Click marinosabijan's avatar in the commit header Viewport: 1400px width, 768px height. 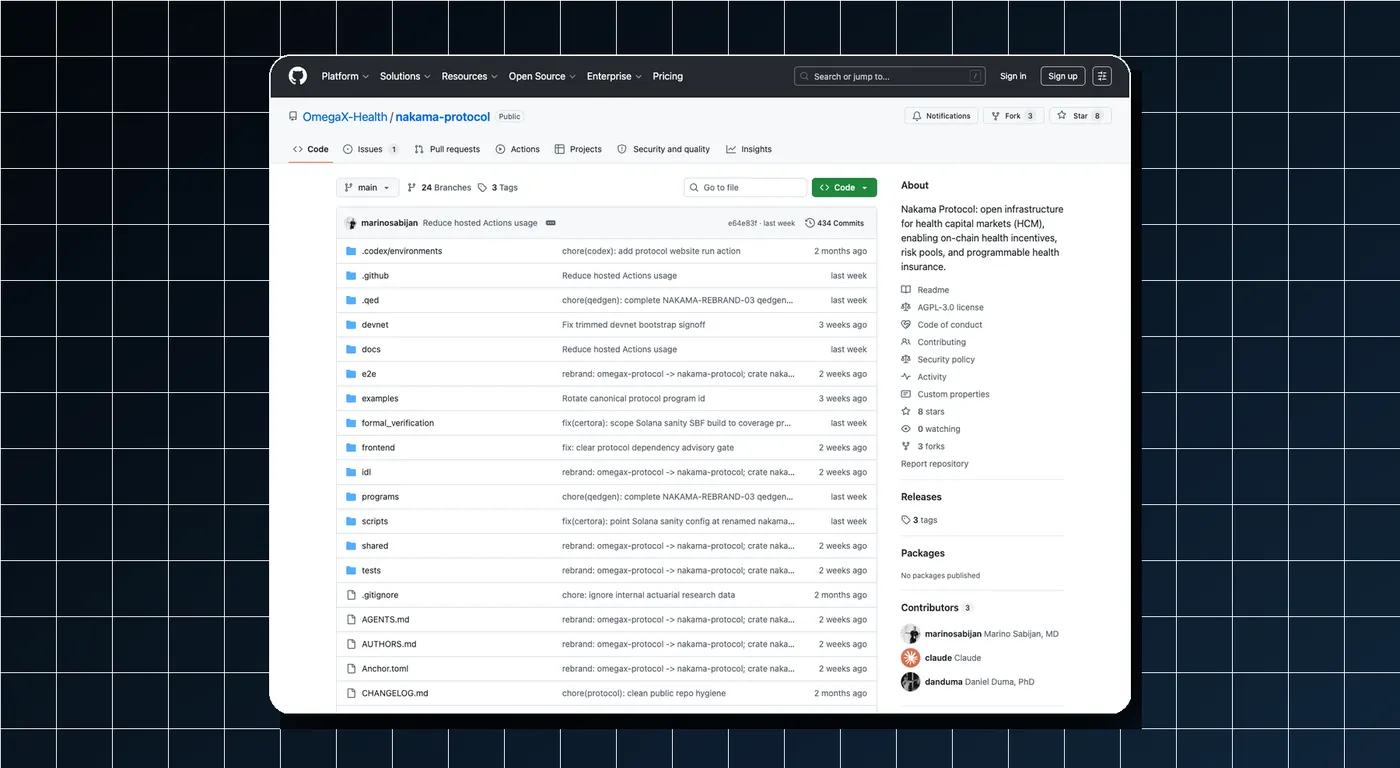pos(351,223)
